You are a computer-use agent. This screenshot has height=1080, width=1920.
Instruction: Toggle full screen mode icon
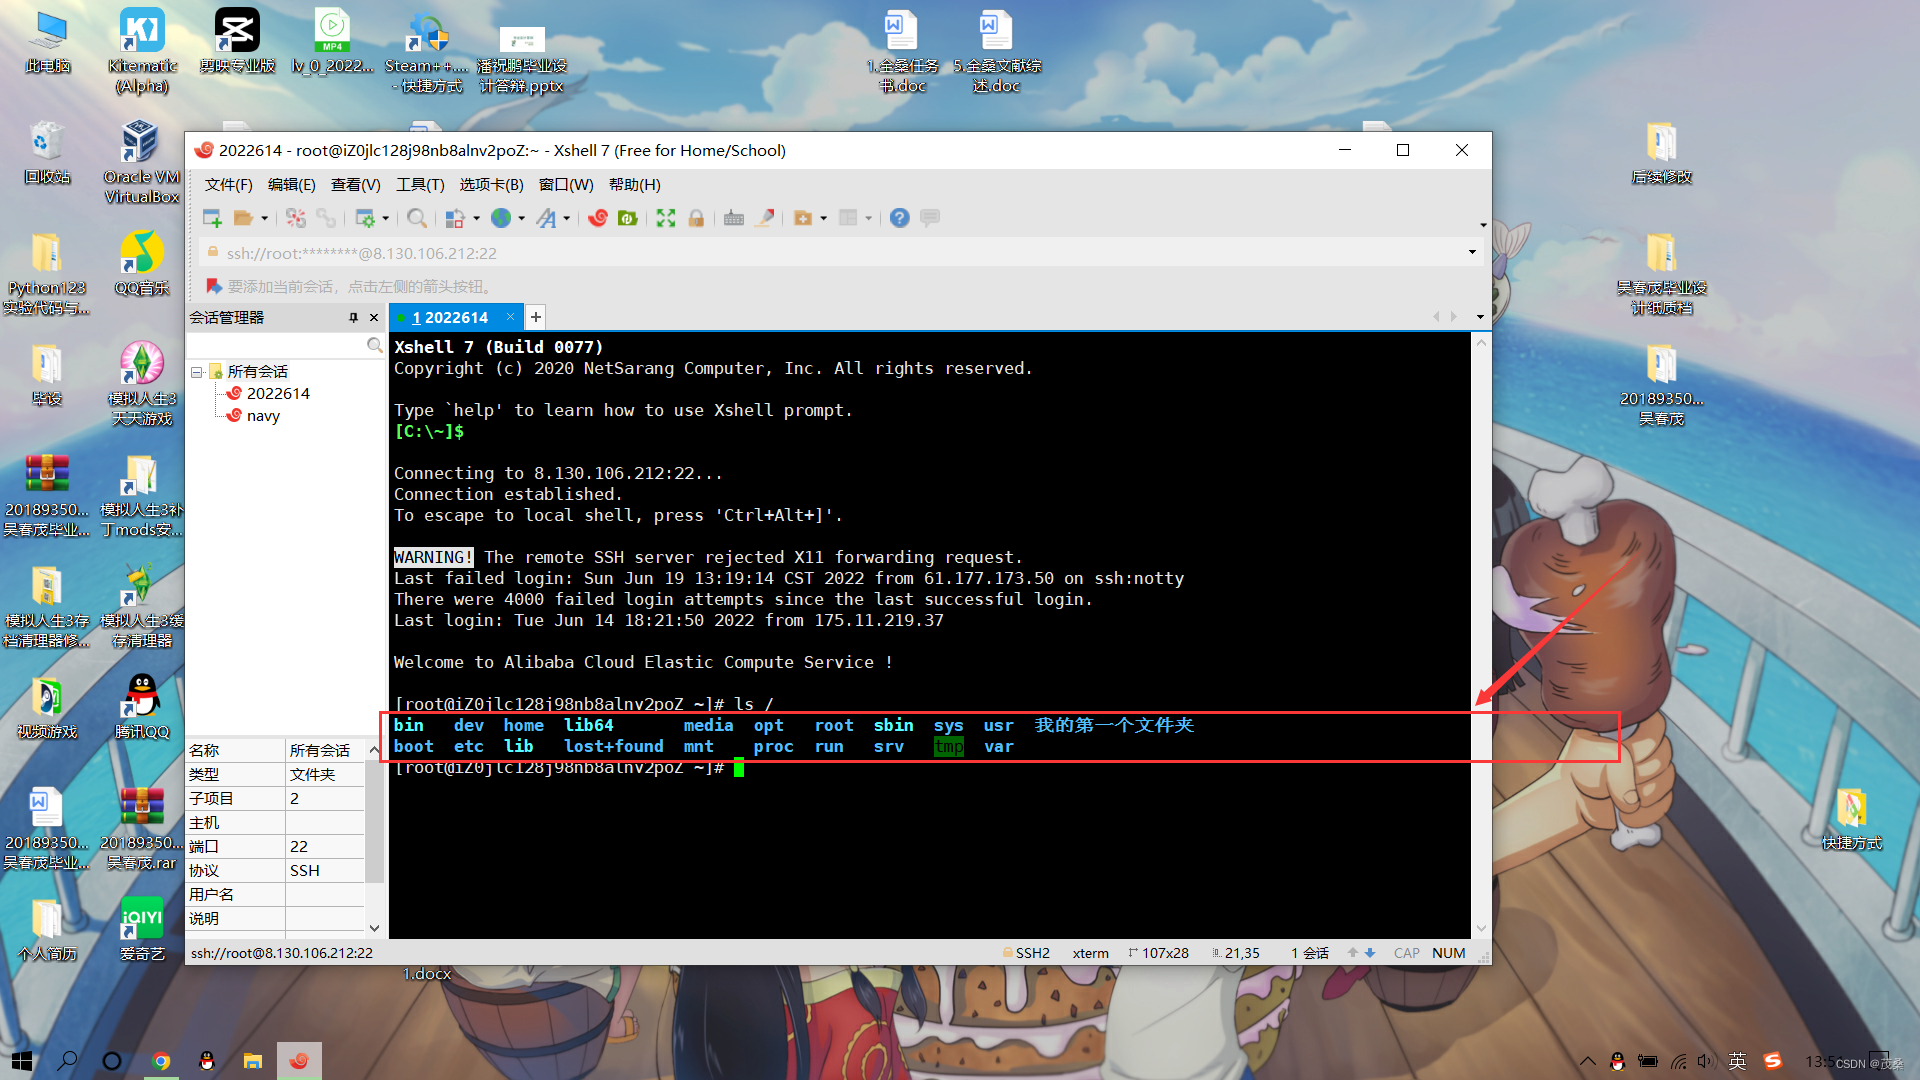point(666,218)
